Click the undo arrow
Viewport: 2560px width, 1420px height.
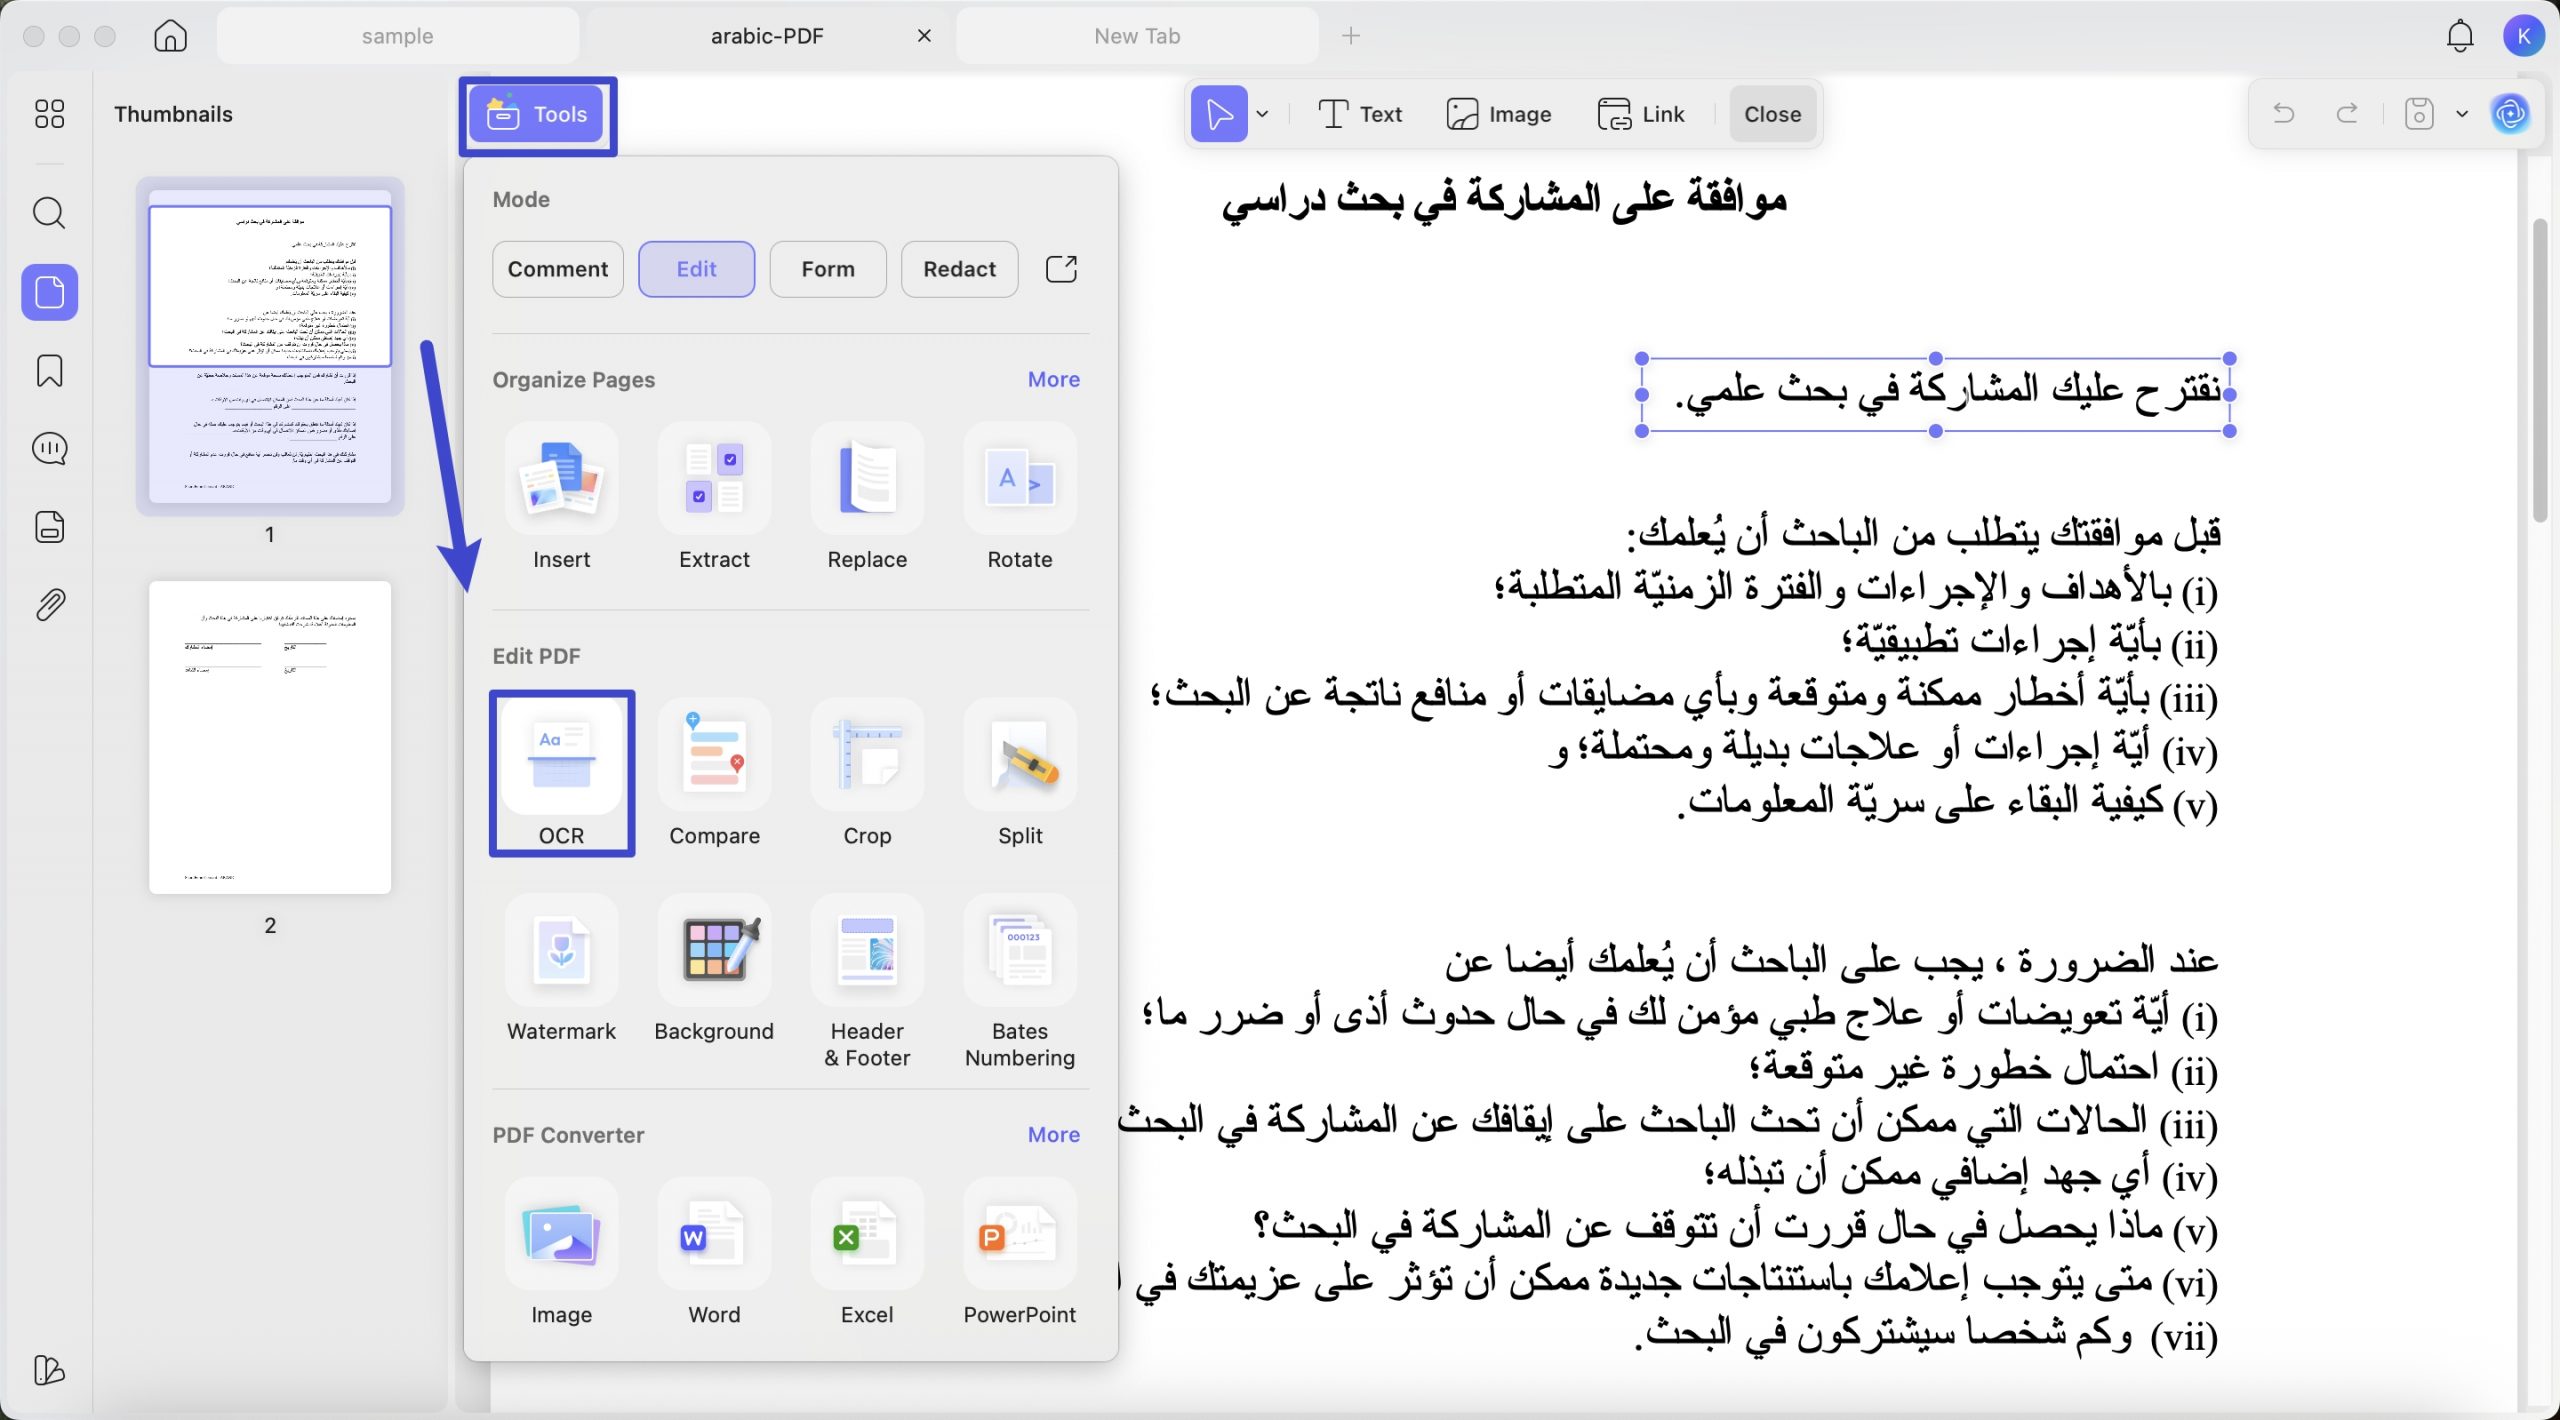2283,113
